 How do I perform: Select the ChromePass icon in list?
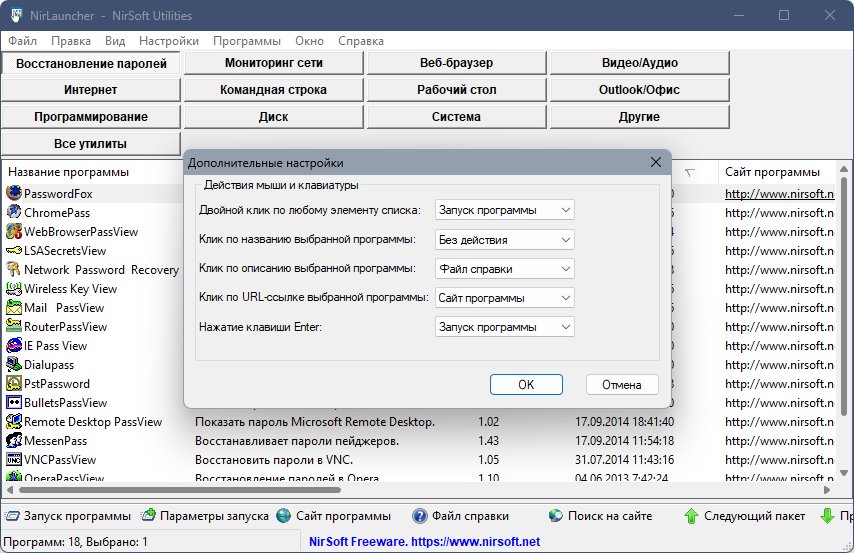pyautogui.click(x=14, y=212)
